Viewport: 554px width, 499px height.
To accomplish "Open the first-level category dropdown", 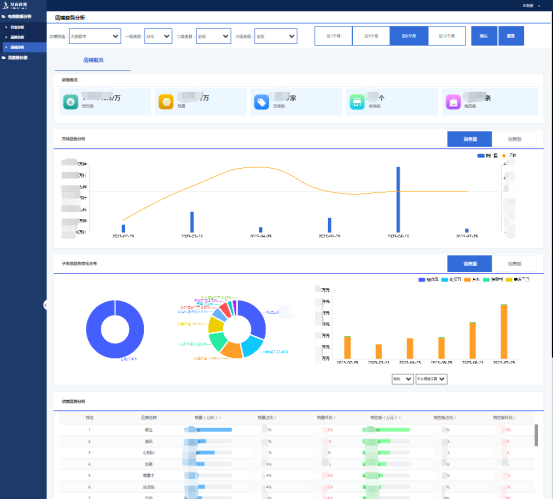I will 158,36.
